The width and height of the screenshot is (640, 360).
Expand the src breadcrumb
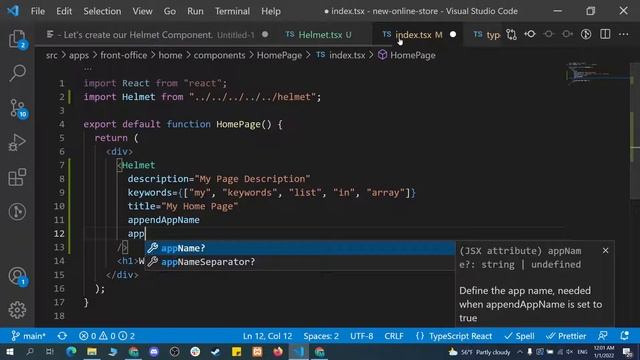pyautogui.click(x=51, y=55)
